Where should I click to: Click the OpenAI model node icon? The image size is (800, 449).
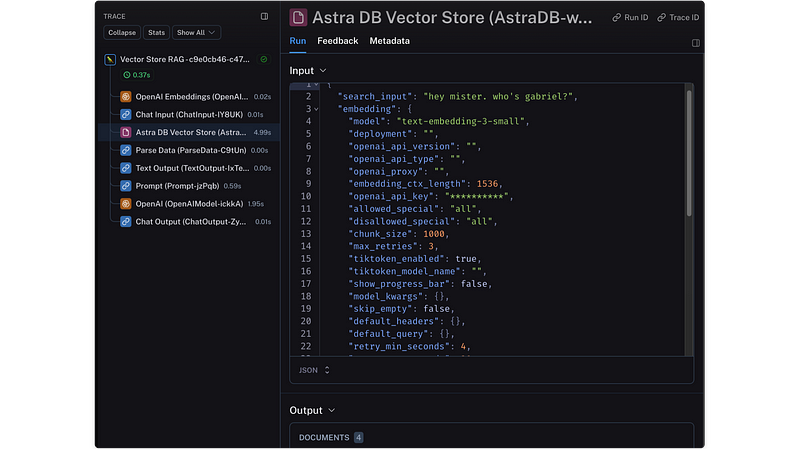tap(126, 203)
